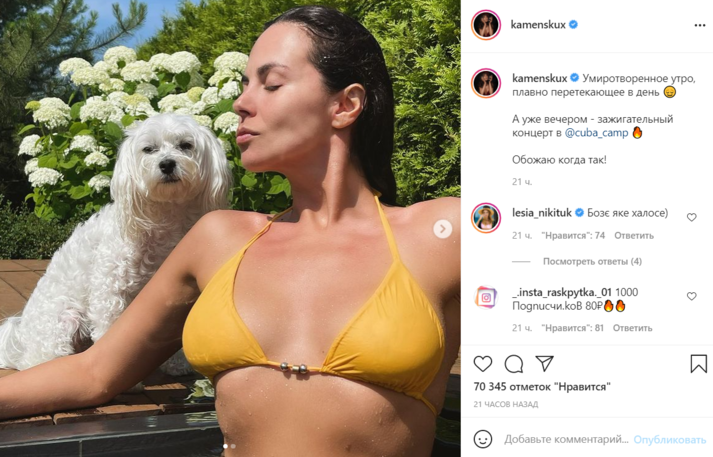Image resolution: width=713 pixels, height=457 pixels.
Task: Click the Опубликовать post button
Action: pyautogui.click(x=669, y=440)
